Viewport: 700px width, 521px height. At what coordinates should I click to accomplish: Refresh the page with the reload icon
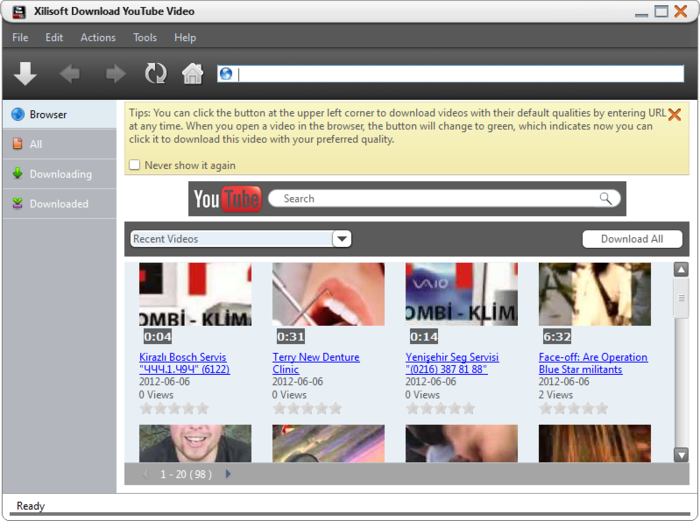pos(155,73)
